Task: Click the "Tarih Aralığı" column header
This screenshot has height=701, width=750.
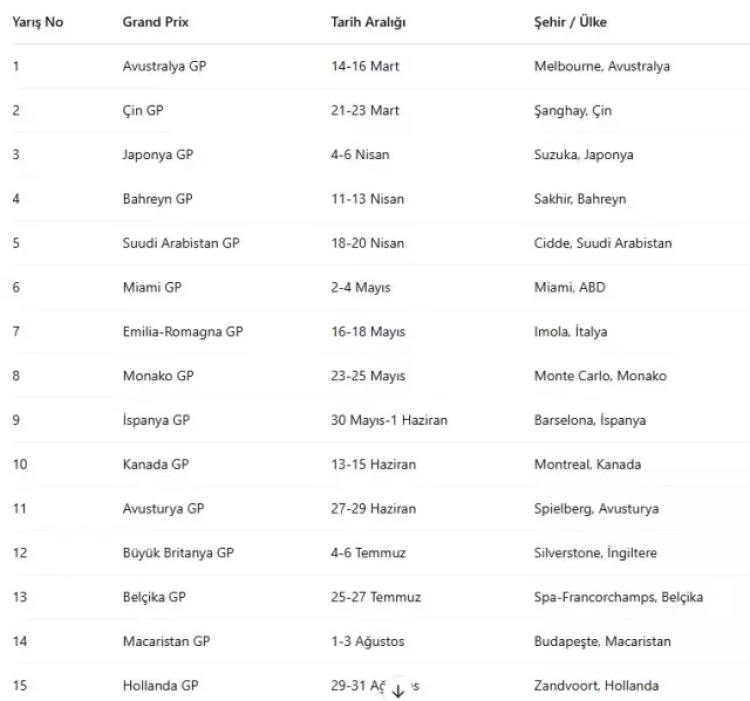Action: 368,22
